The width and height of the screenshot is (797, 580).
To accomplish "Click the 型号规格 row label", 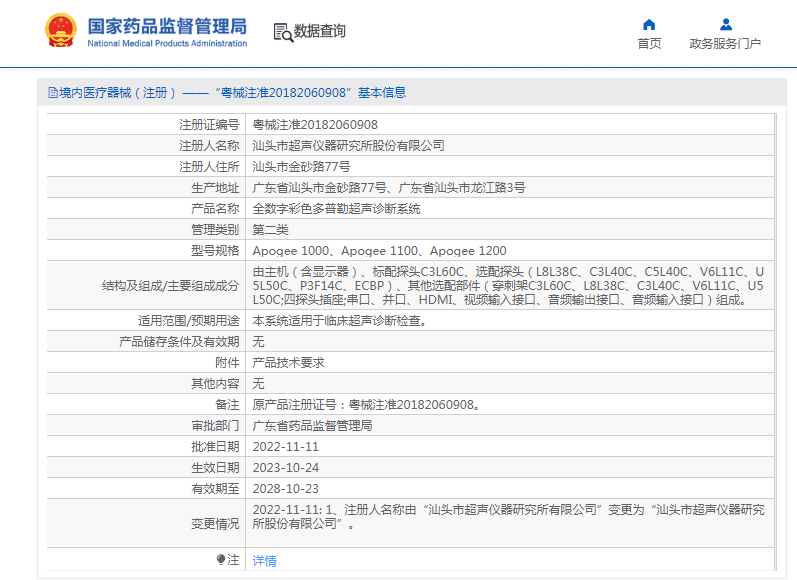I will click(215, 251).
